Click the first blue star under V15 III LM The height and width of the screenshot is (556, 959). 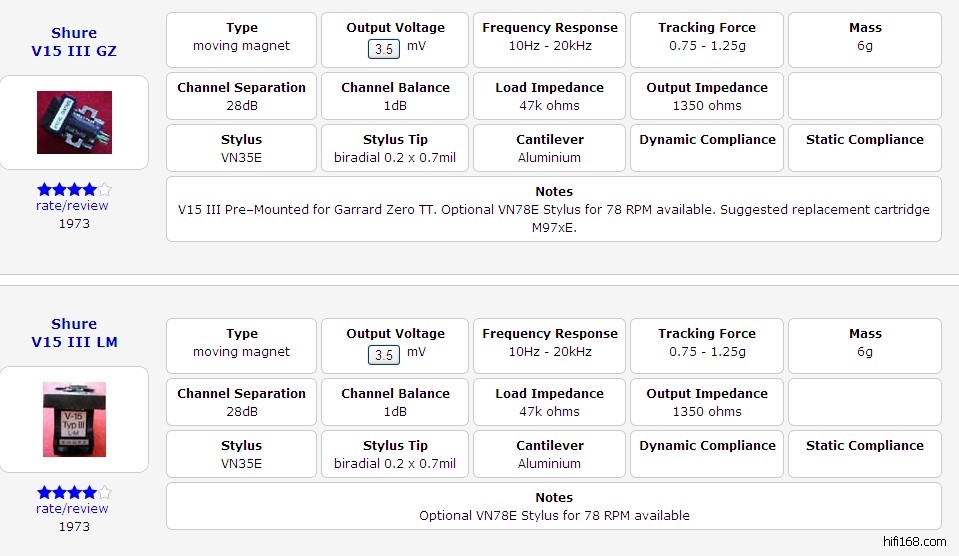coord(44,492)
